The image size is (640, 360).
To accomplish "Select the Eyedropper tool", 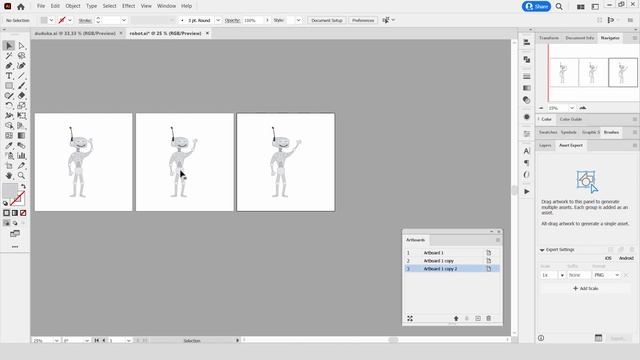I will click(x=9, y=146).
